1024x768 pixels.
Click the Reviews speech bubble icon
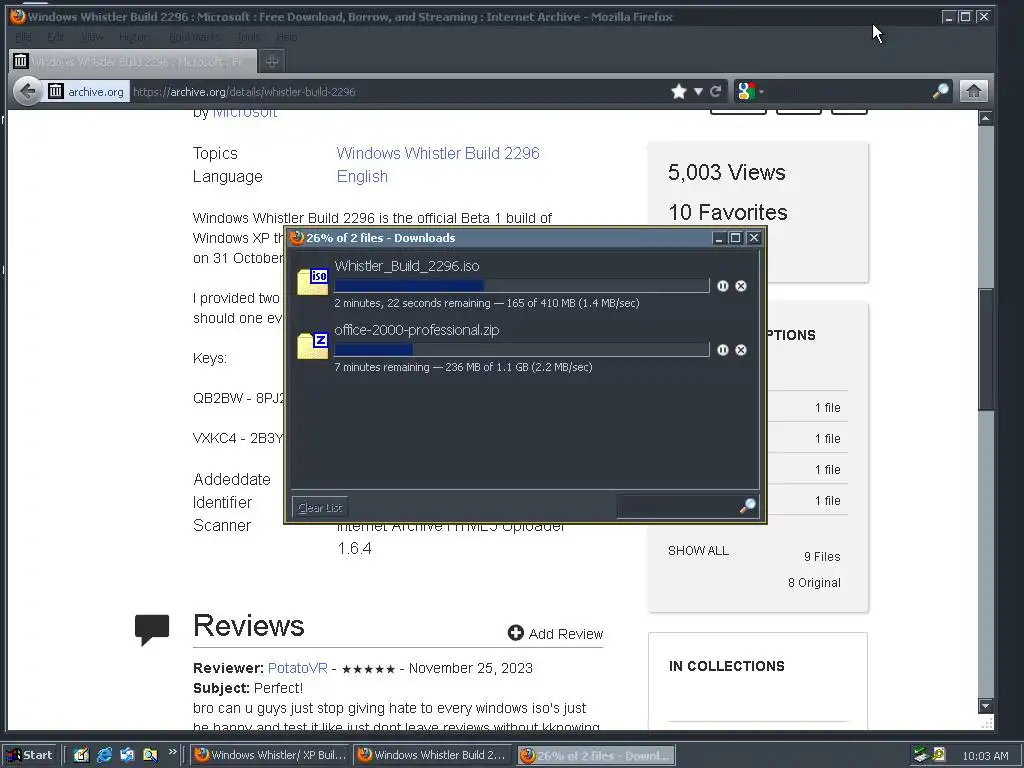[152, 630]
